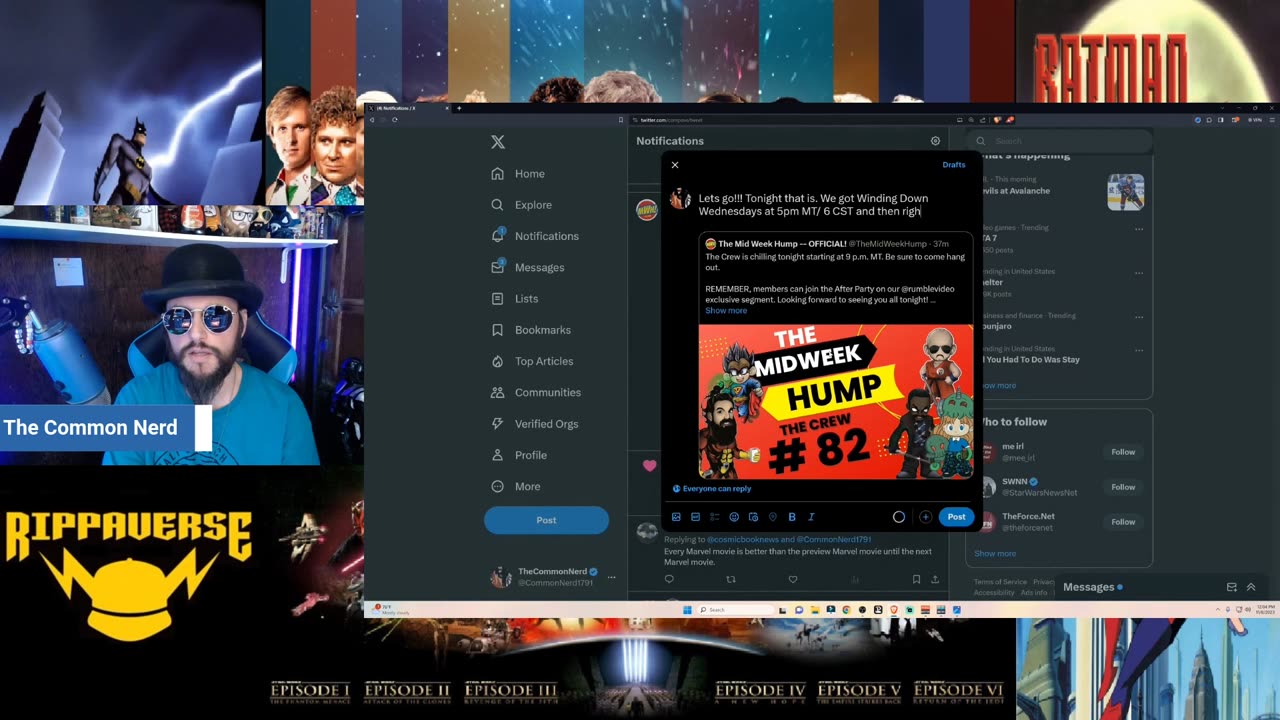Schedule the post with calendar icon
The image size is (1280, 720).
click(753, 517)
